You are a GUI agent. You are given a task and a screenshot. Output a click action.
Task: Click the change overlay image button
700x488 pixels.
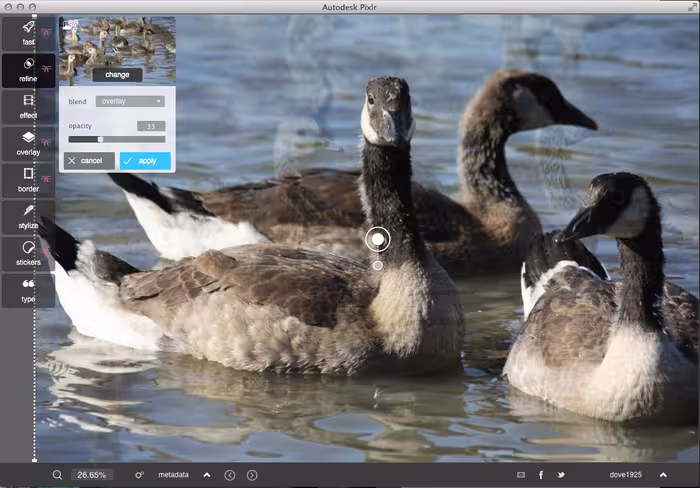117,75
